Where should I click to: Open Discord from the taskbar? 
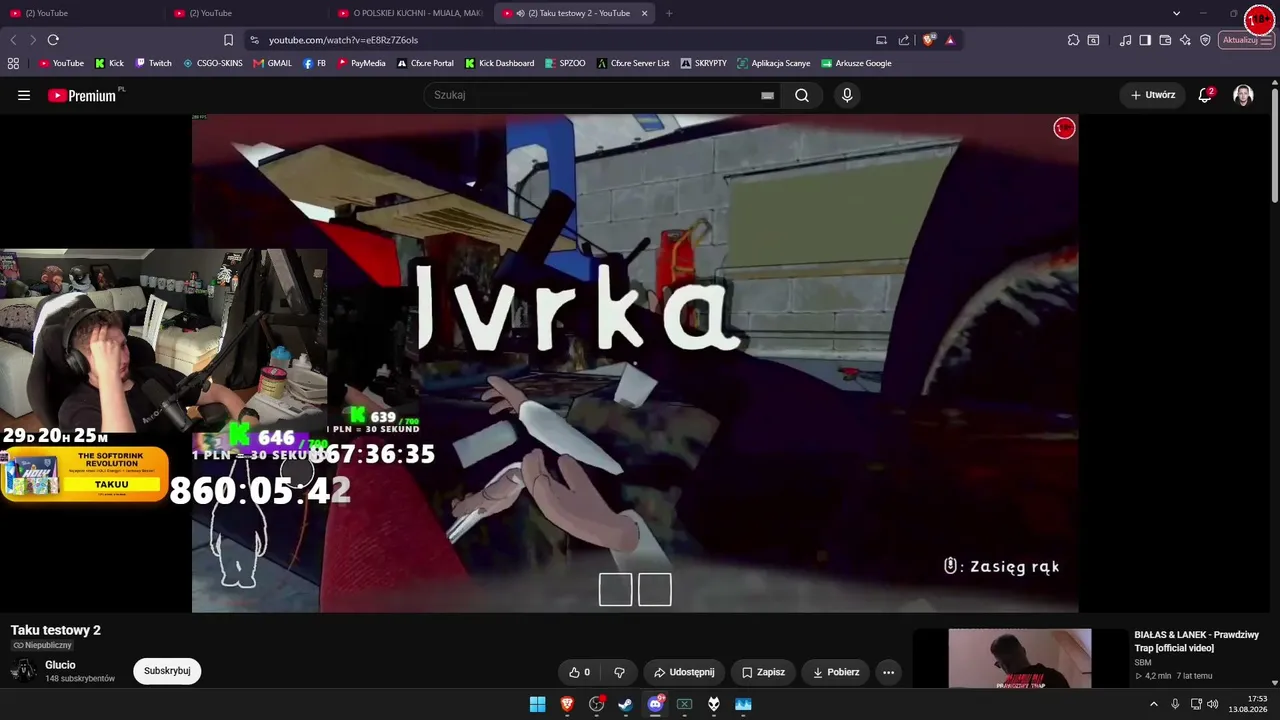point(655,704)
